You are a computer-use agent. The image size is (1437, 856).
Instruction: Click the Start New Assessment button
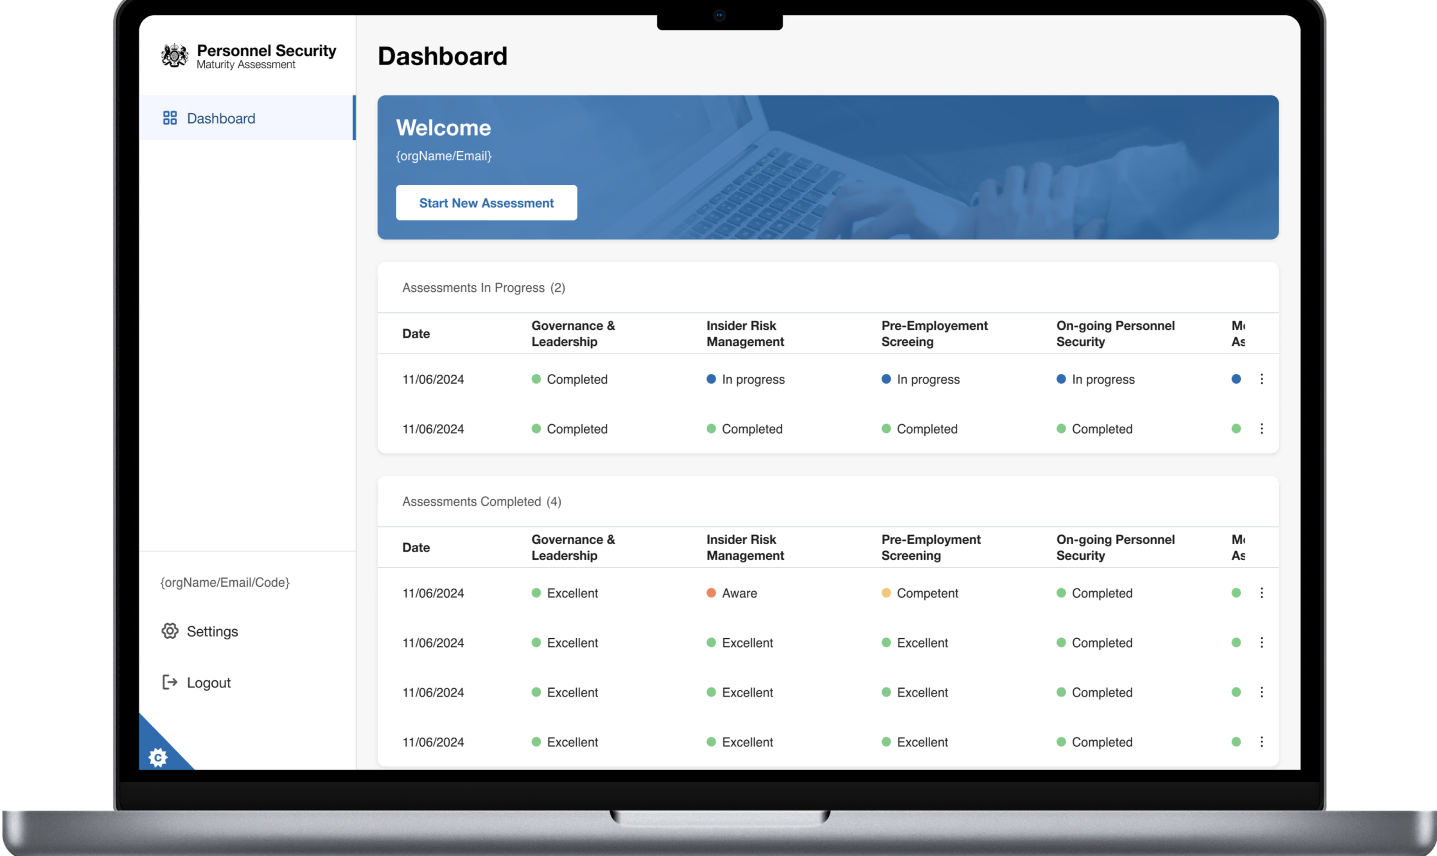pyautogui.click(x=486, y=202)
